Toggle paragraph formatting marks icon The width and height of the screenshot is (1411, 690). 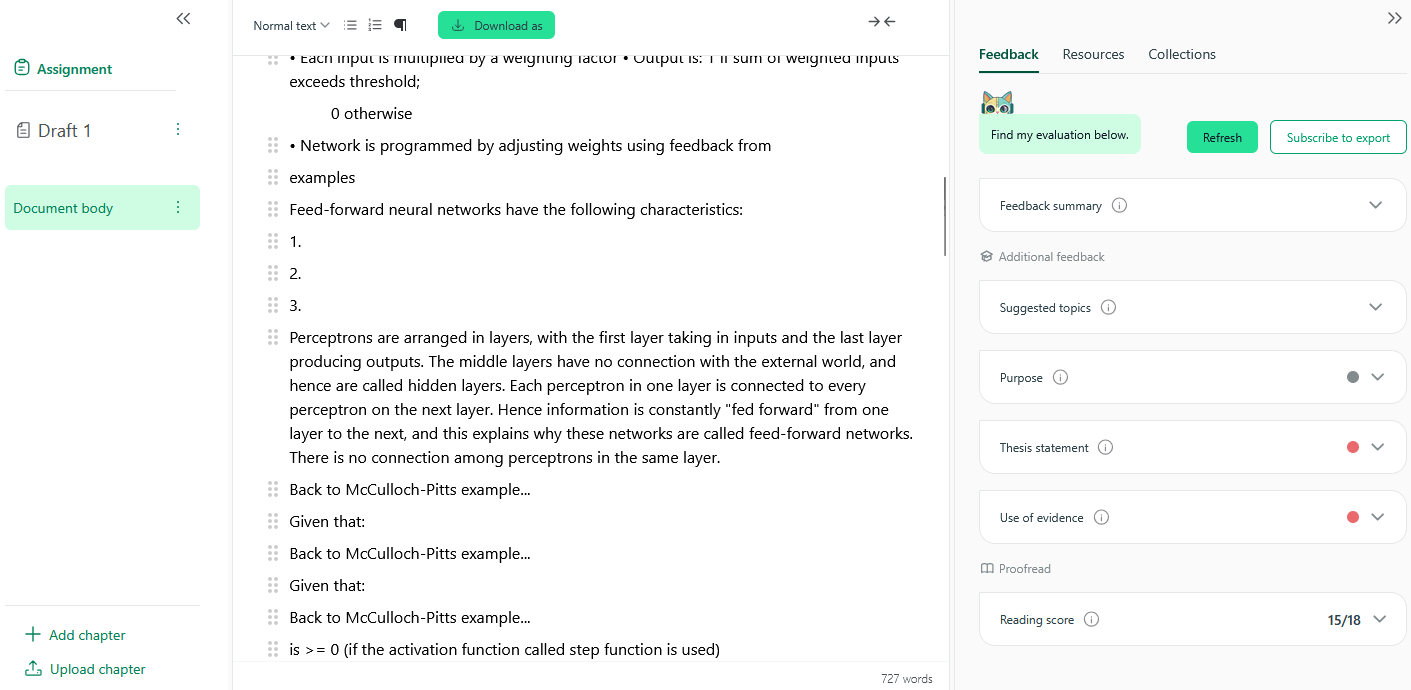(400, 25)
